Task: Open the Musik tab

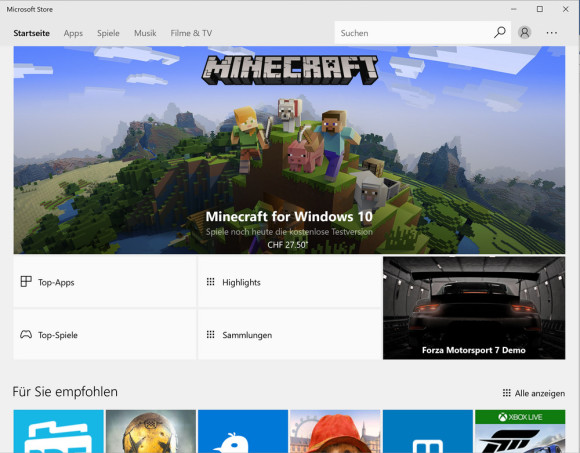Action: pyautogui.click(x=145, y=33)
